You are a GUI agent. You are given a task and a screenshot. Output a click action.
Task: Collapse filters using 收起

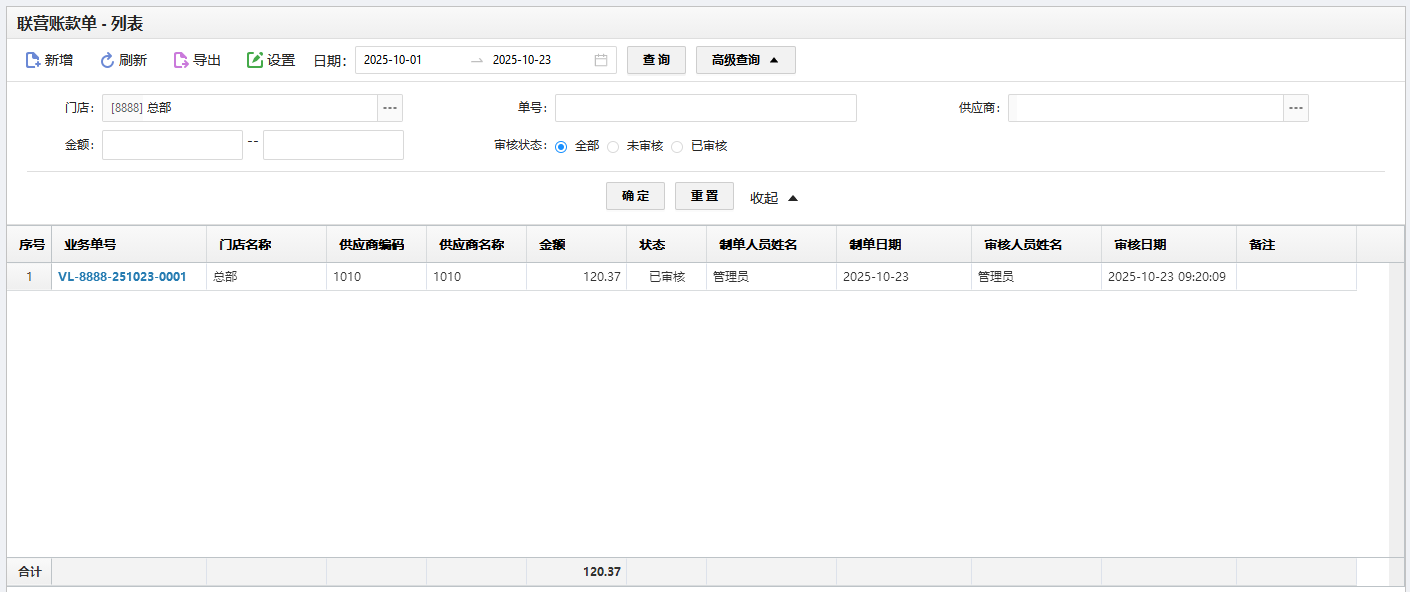point(774,198)
